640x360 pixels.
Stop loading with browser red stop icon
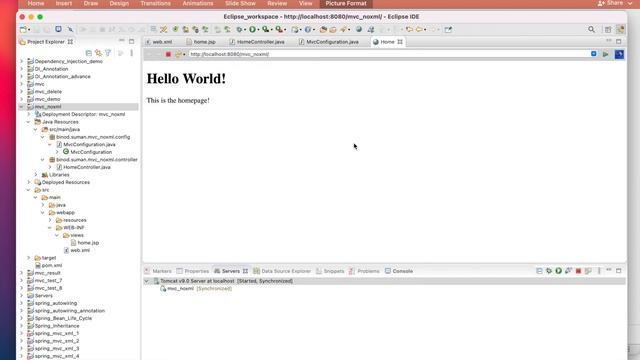coord(168,54)
